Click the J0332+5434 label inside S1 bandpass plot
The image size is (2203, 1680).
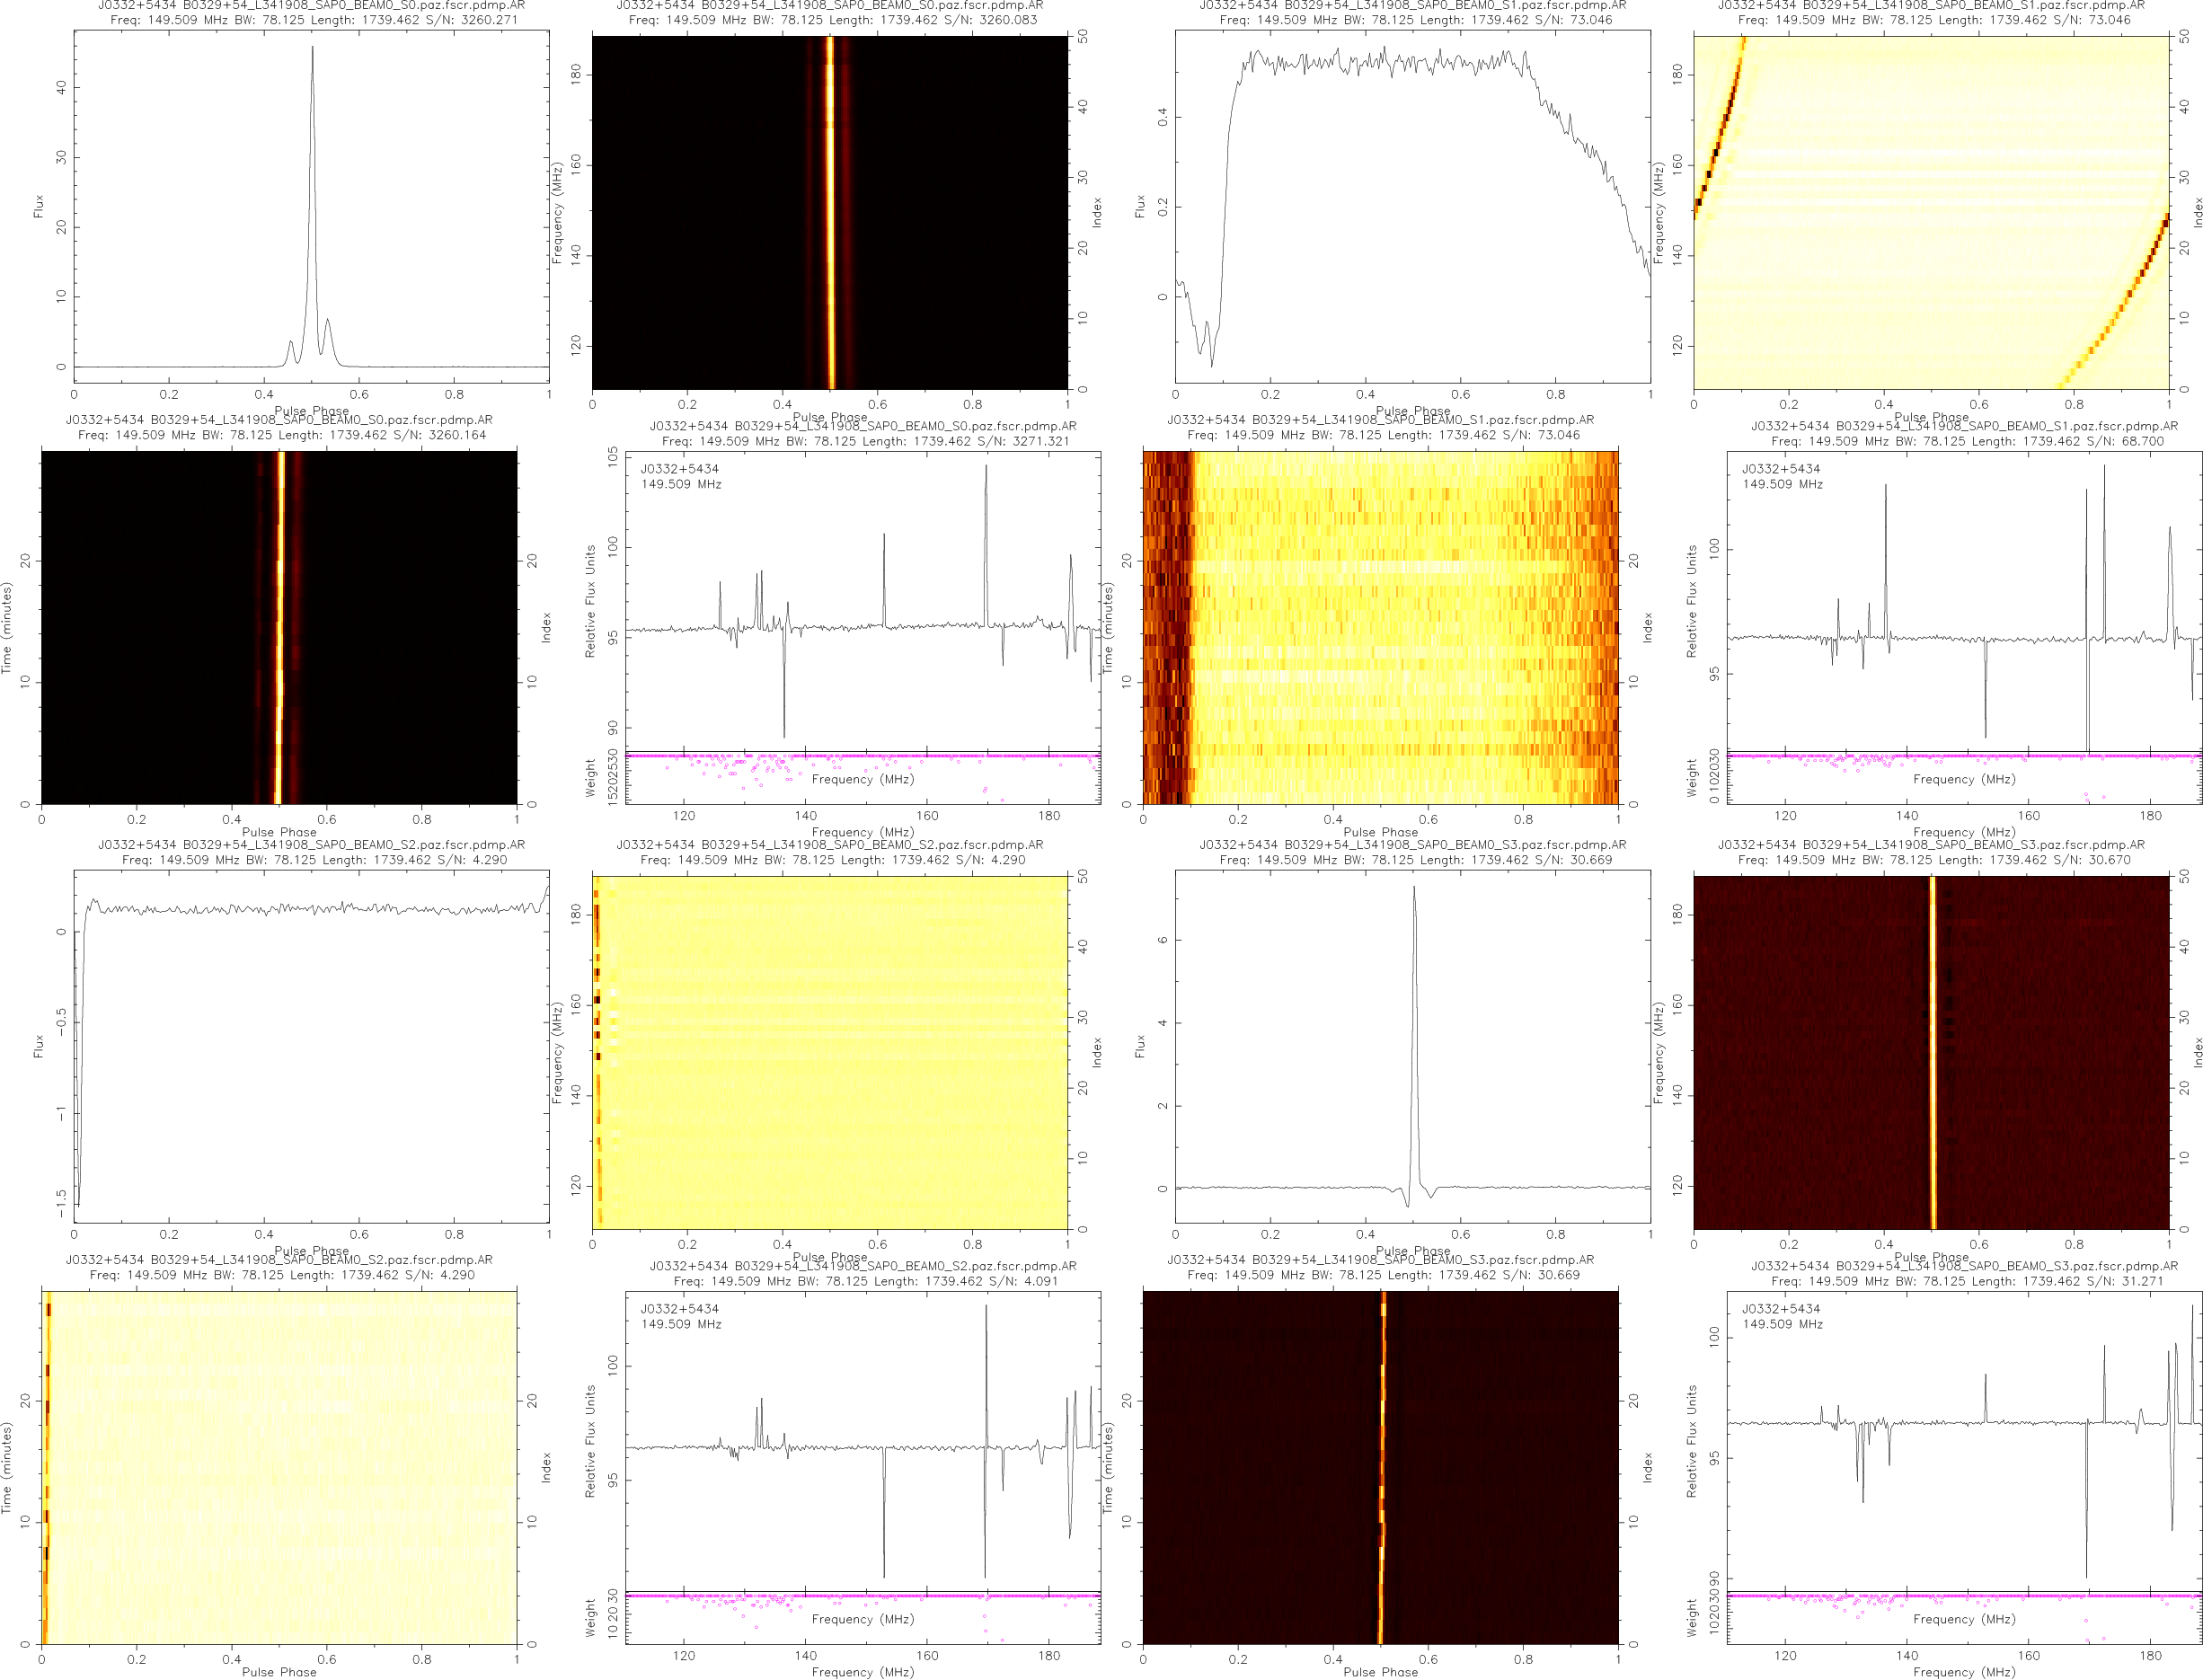pyautogui.click(x=1781, y=468)
